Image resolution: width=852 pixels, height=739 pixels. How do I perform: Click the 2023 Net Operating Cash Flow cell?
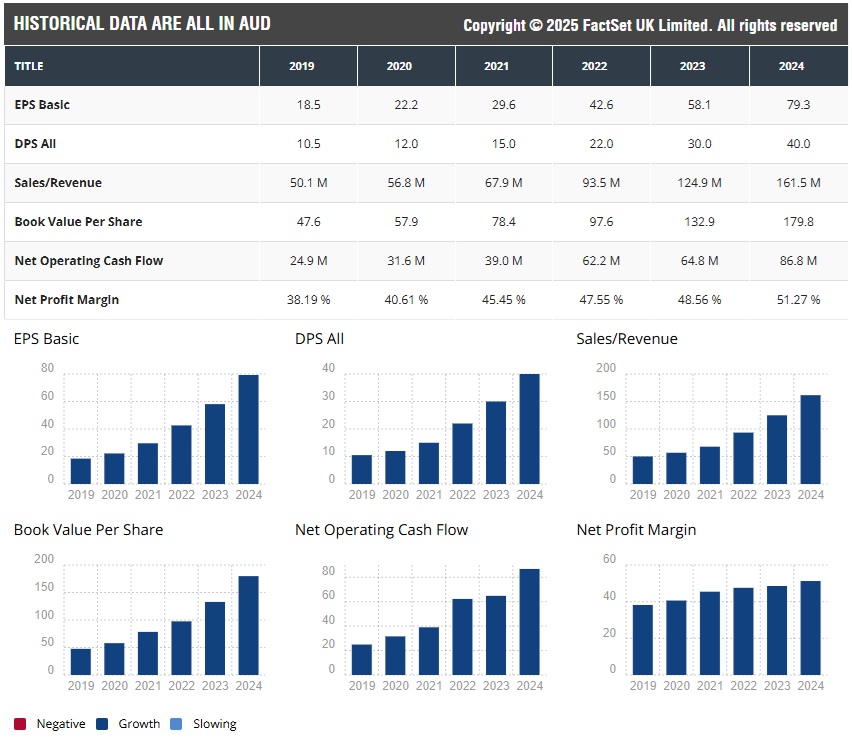coord(699,261)
